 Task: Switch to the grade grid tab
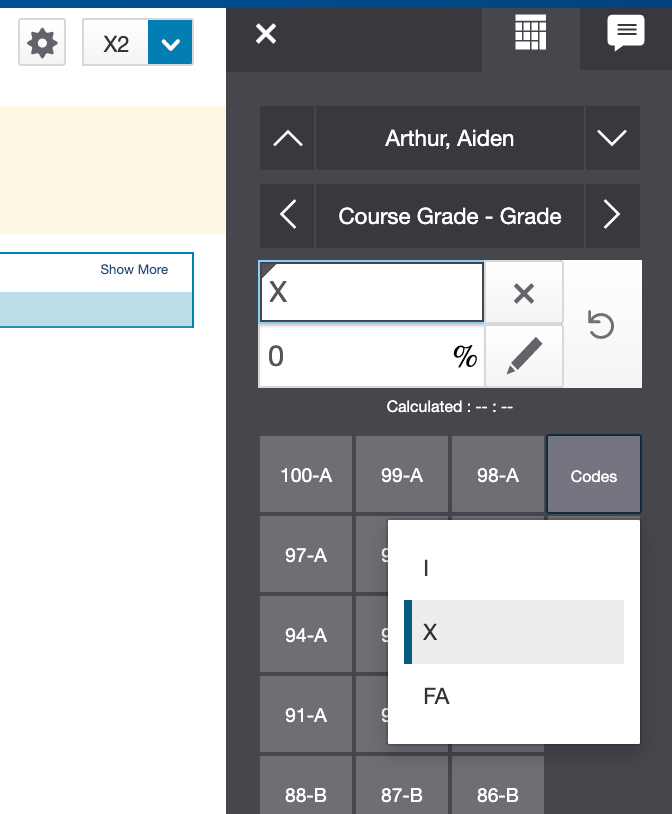tap(530, 34)
